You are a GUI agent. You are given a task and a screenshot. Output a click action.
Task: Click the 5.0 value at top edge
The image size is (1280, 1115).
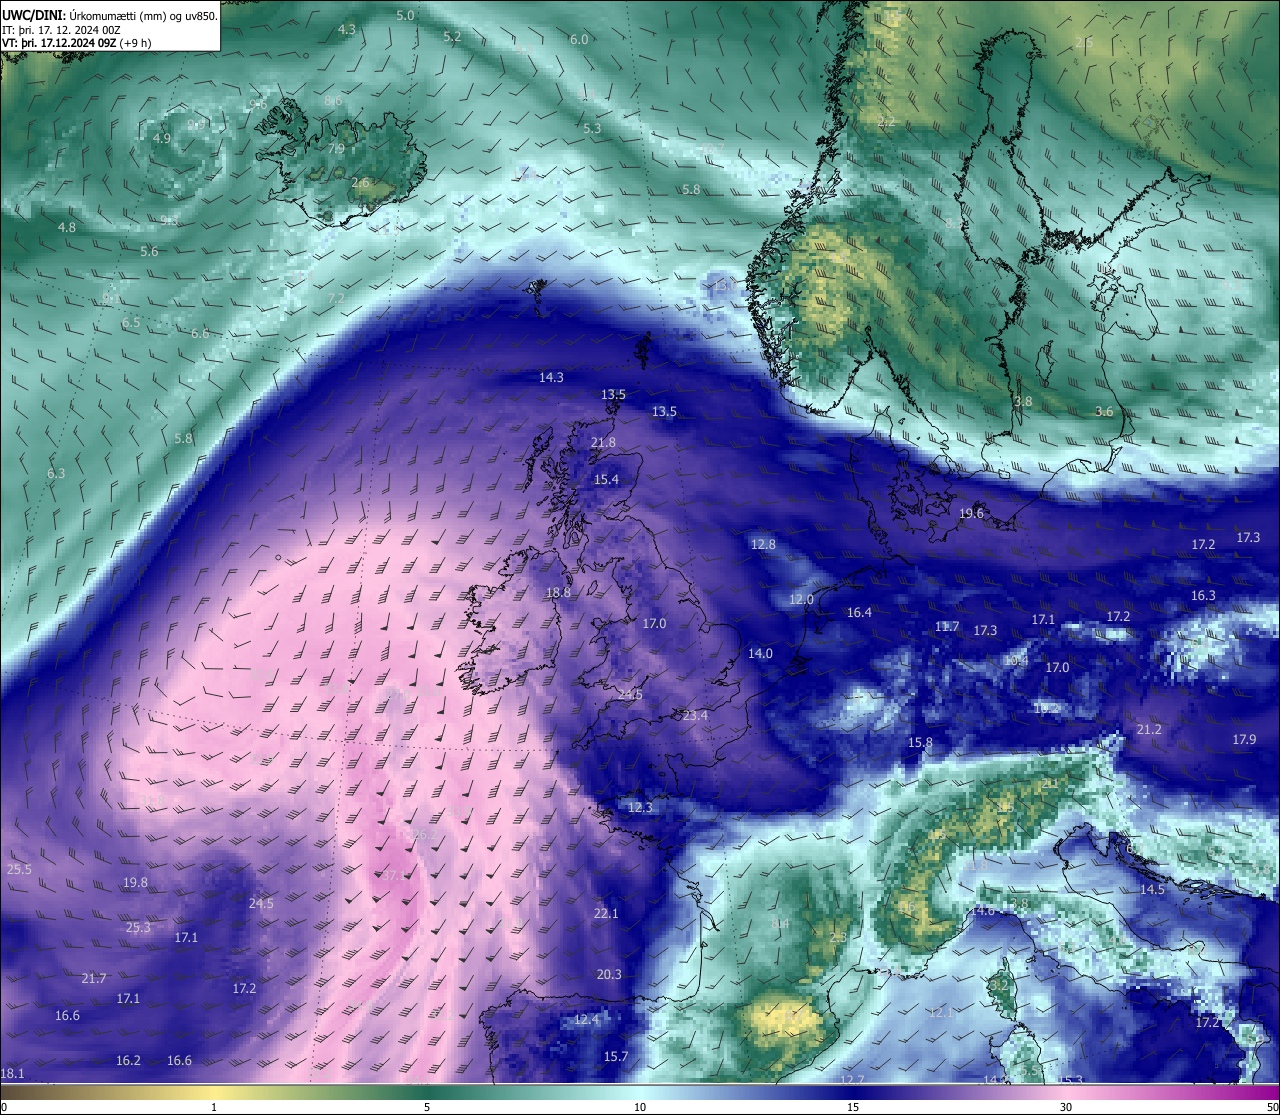[405, 15]
